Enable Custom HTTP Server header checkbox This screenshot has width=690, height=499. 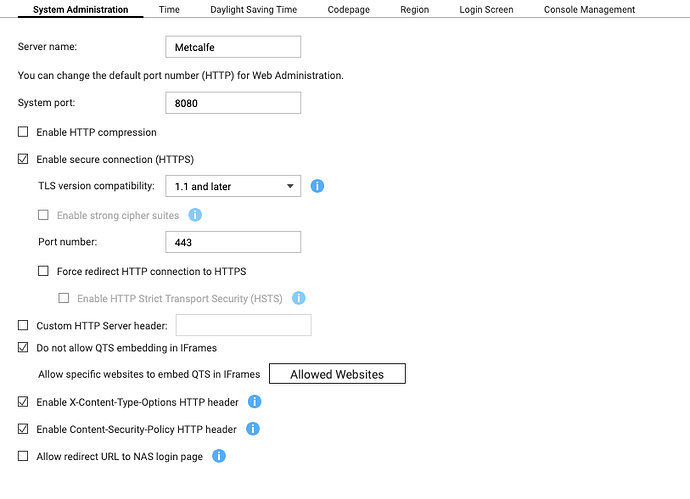[x=24, y=325]
